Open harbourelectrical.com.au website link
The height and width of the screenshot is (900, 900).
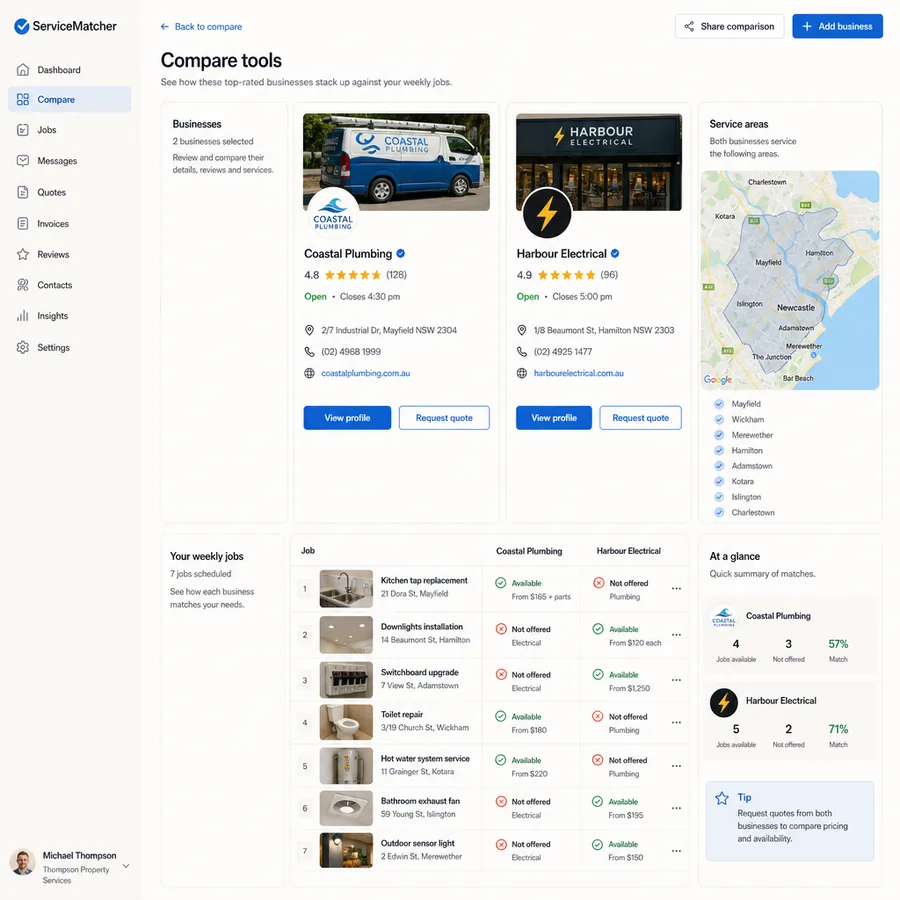point(579,373)
